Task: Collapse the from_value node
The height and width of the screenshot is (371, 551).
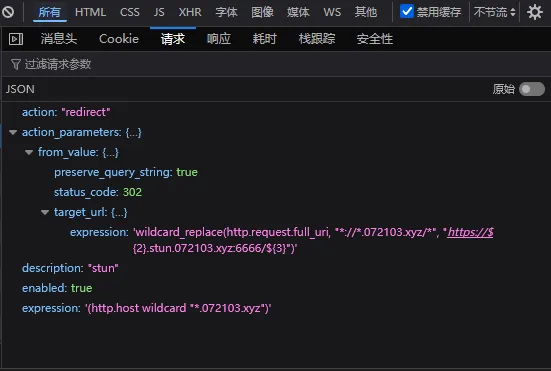Action: point(29,152)
